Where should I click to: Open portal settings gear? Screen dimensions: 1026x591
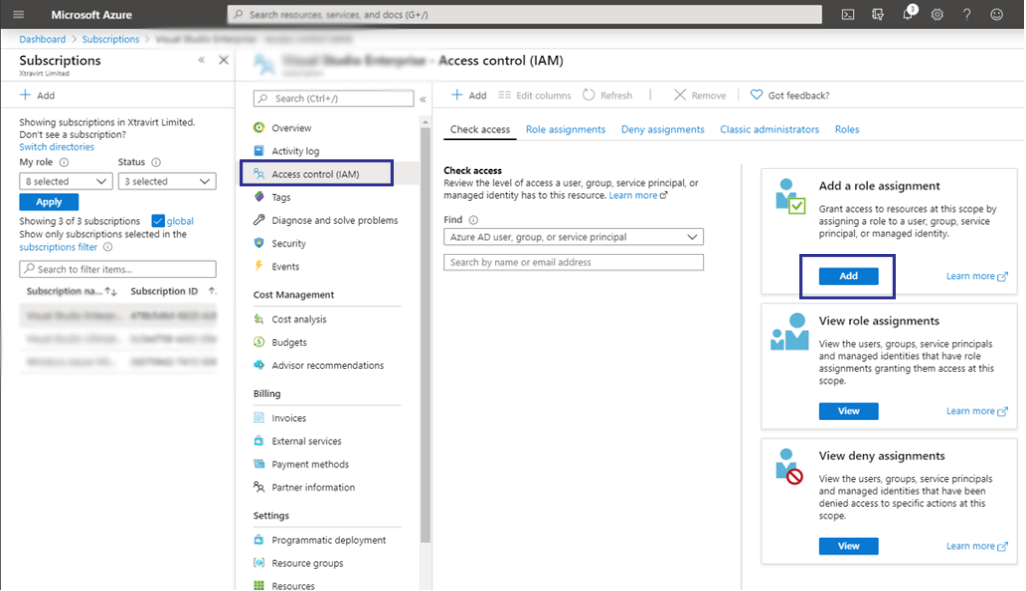tap(937, 14)
